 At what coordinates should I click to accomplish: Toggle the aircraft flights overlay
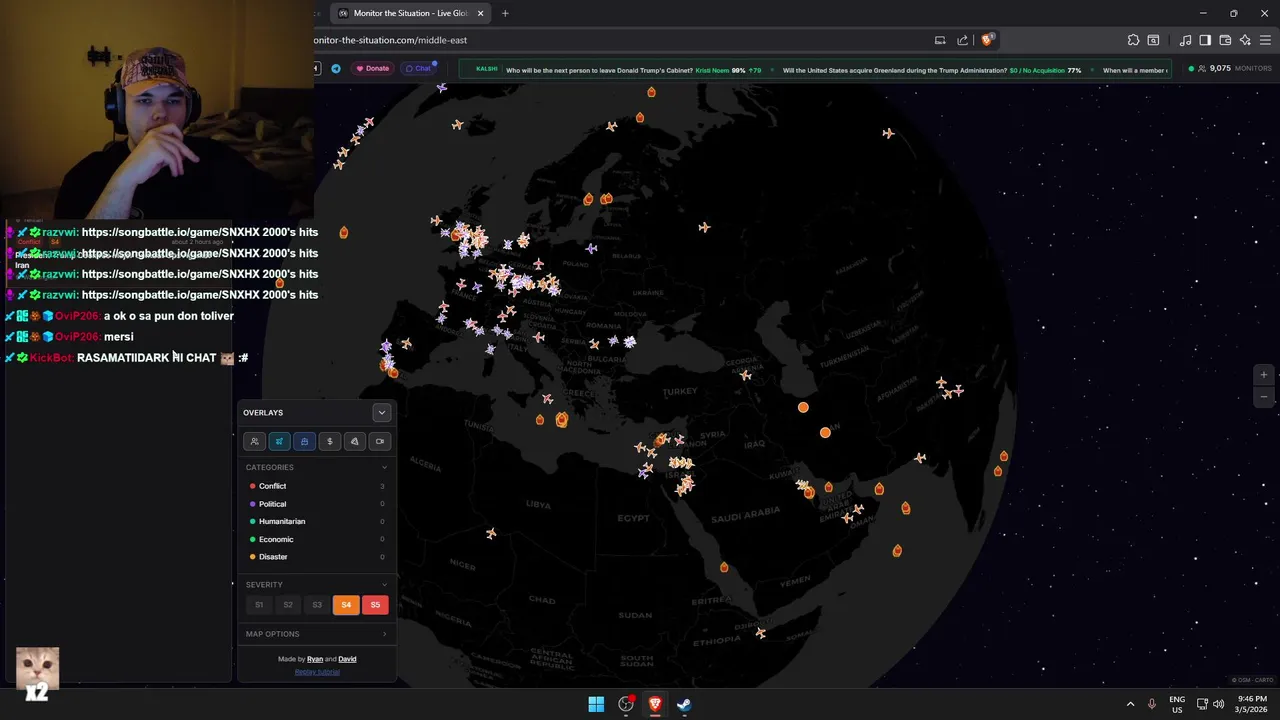(x=279, y=441)
